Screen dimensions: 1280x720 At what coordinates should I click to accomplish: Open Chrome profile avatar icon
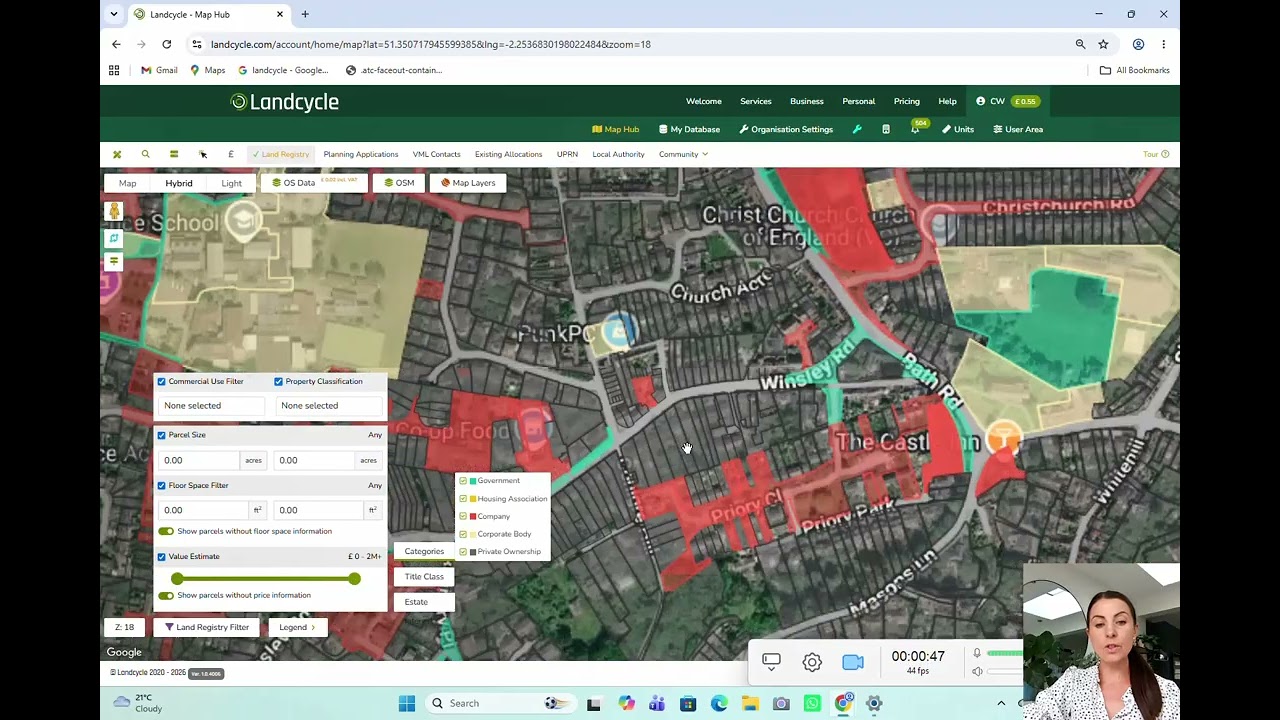tap(1138, 44)
